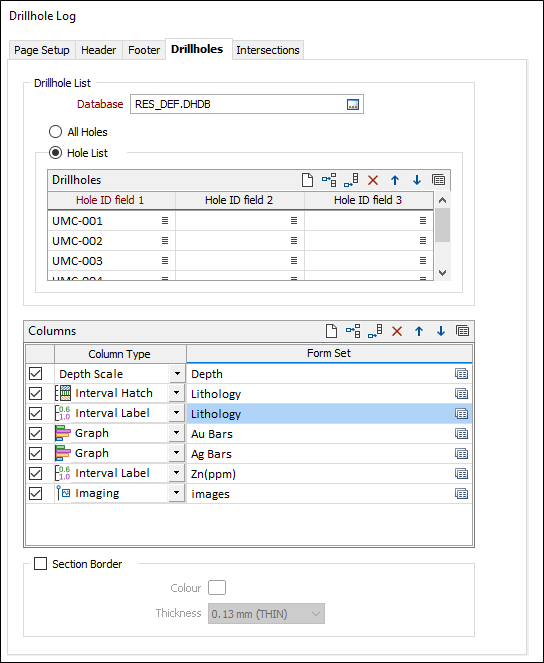Open Interval Hatch column type dropdown
Image resolution: width=544 pixels, height=663 pixels.
[x=177, y=393]
